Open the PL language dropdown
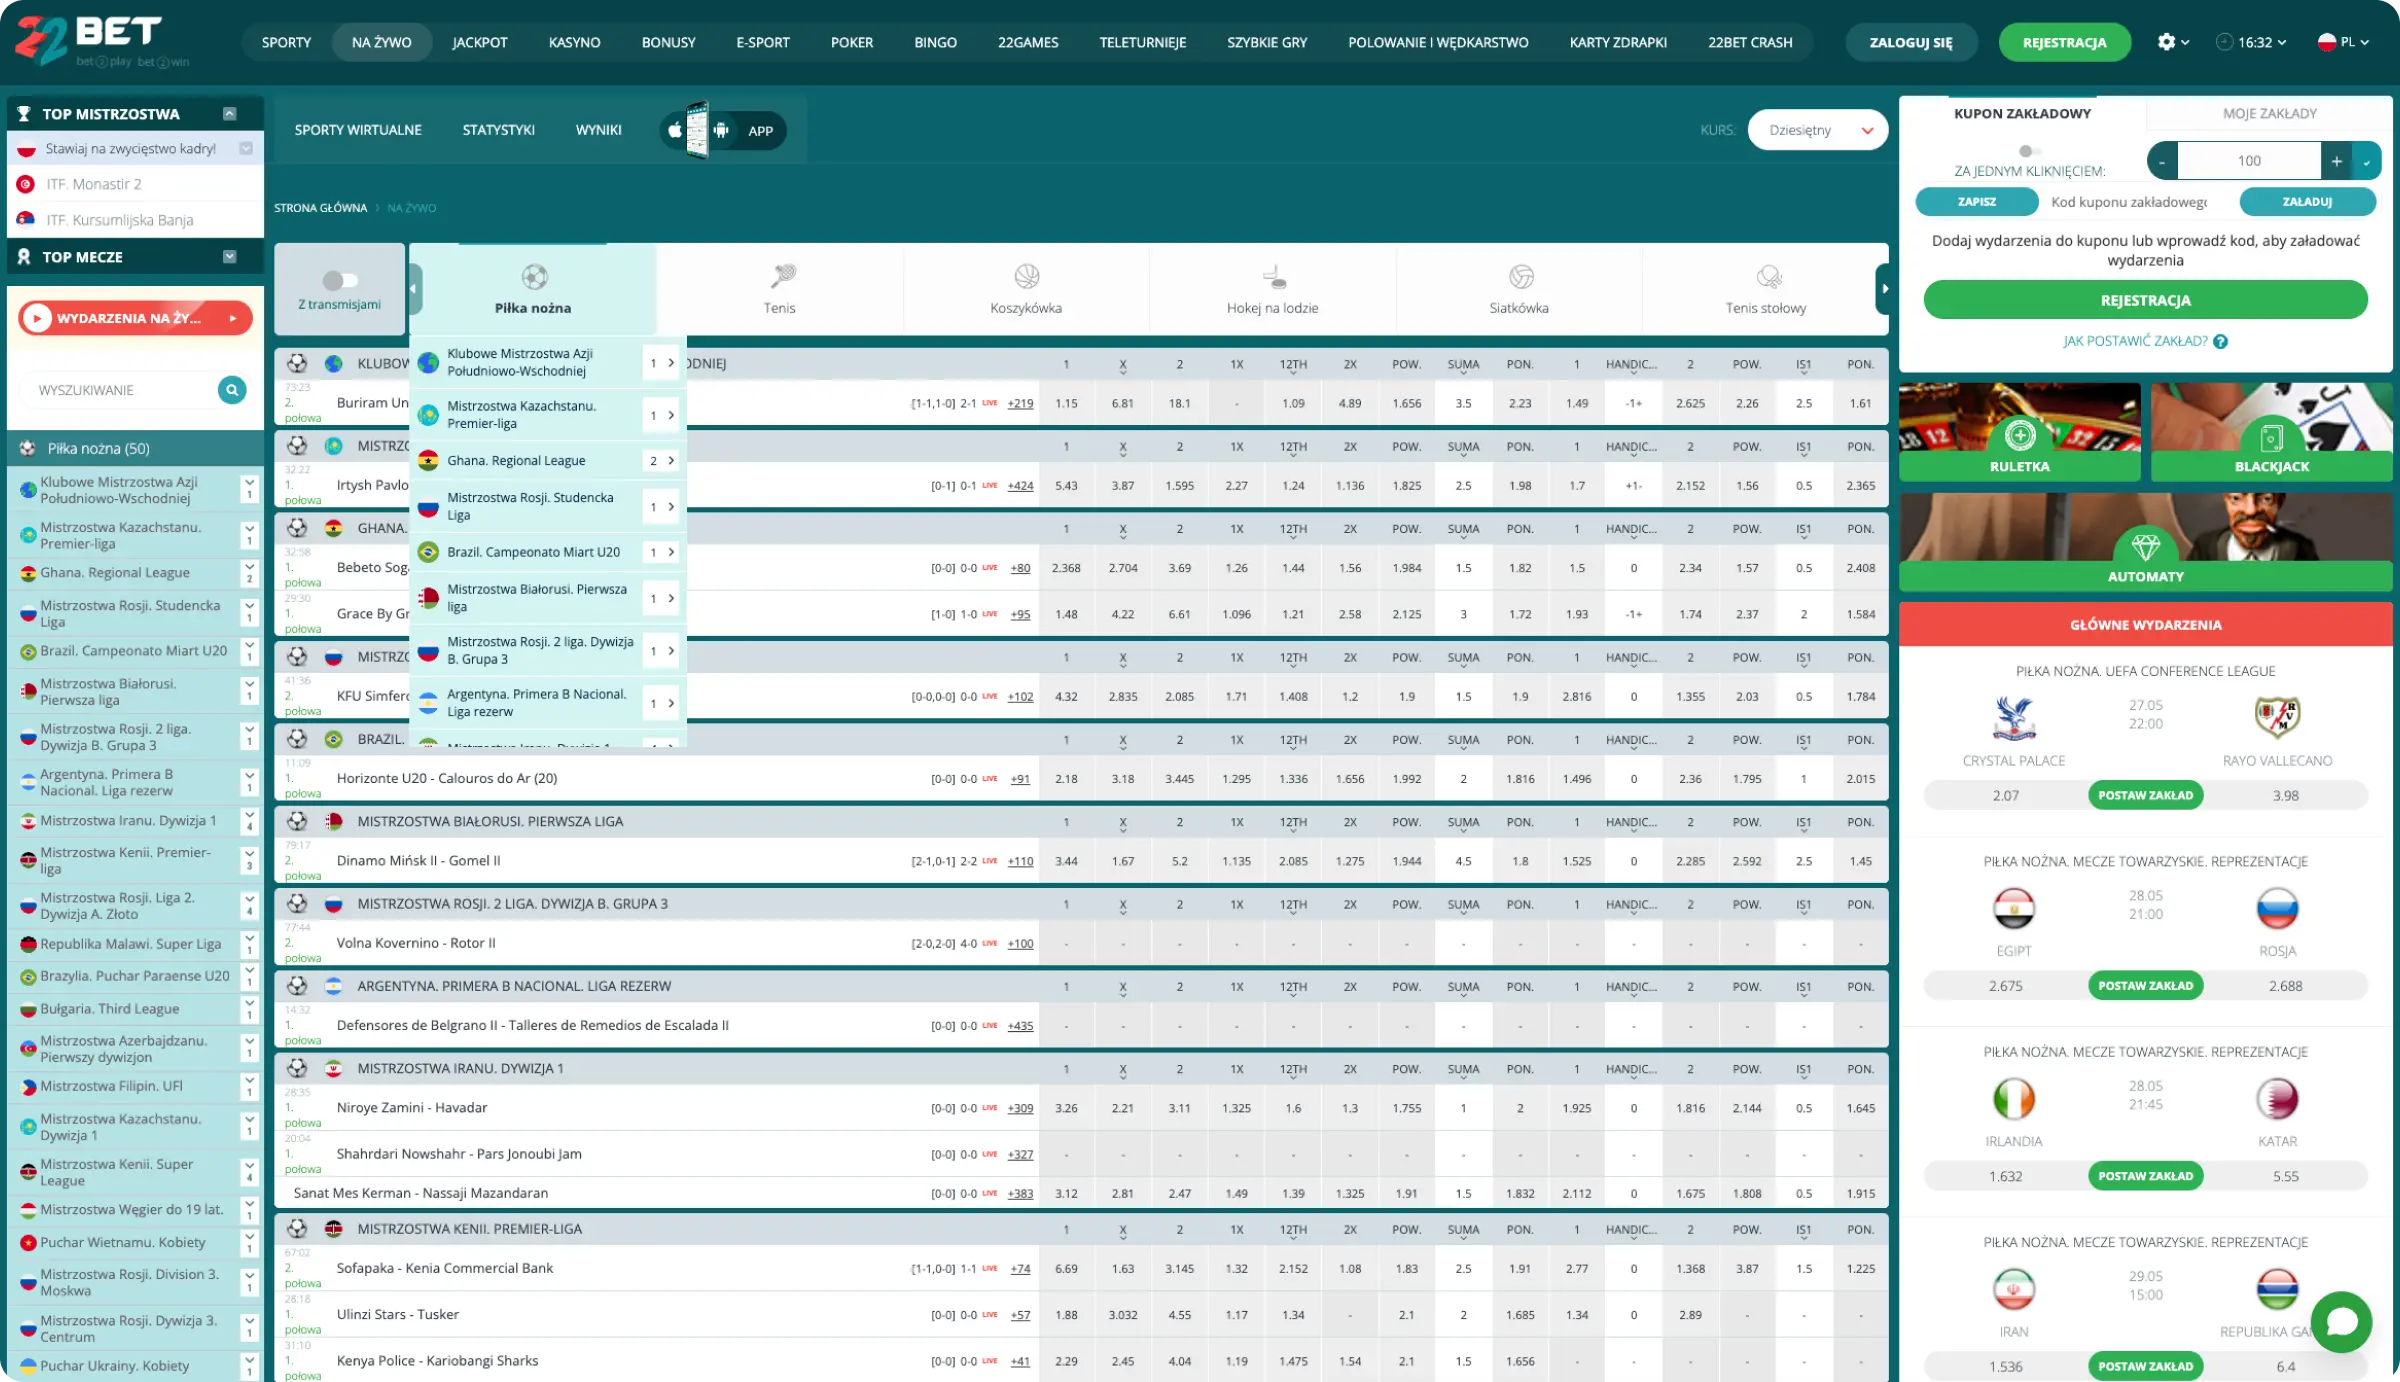The image size is (2400, 1382). [2343, 42]
